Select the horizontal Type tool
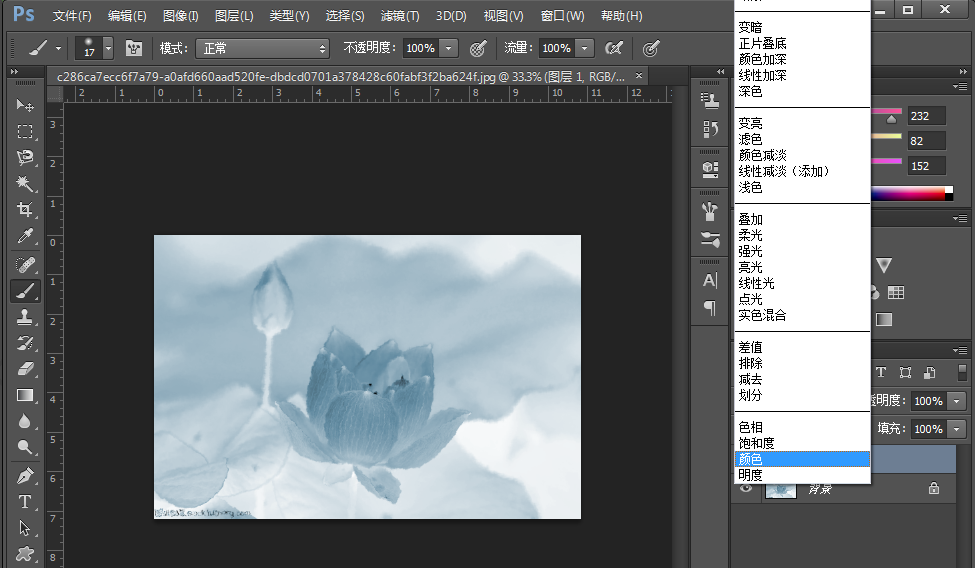The width and height of the screenshot is (975, 568). click(x=25, y=501)
